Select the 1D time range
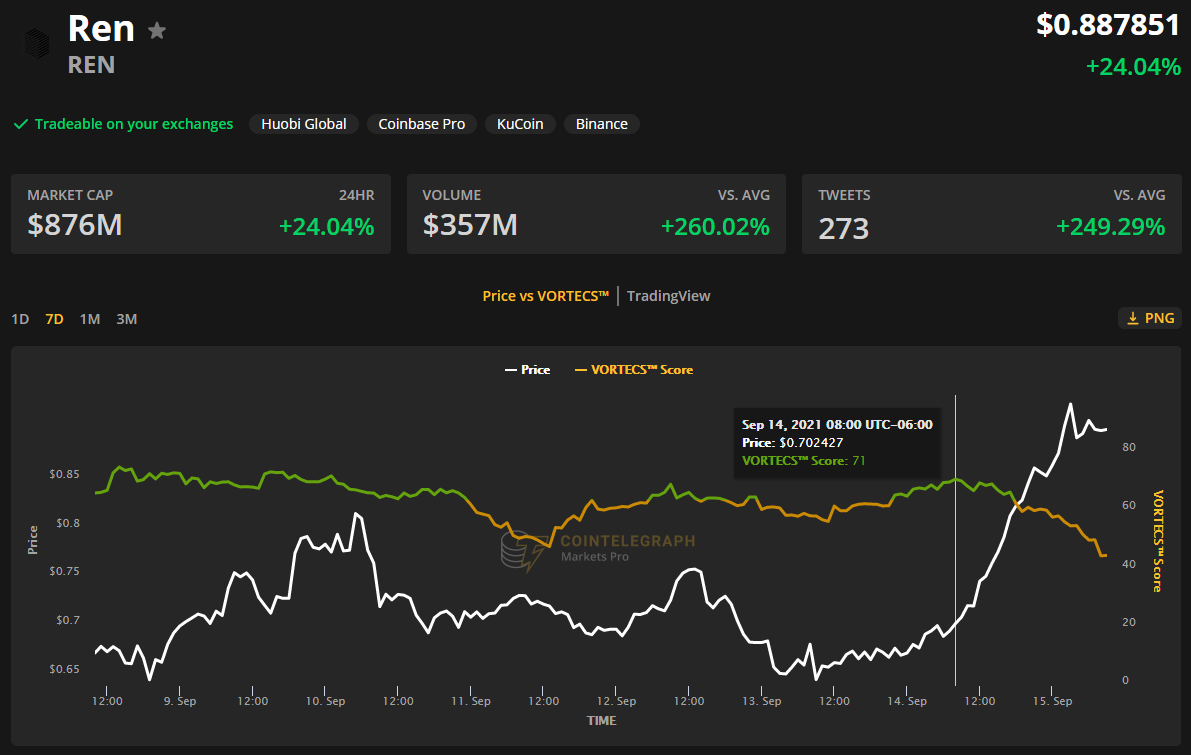This screenshot has height=755, width=1191. click(20, 319)
